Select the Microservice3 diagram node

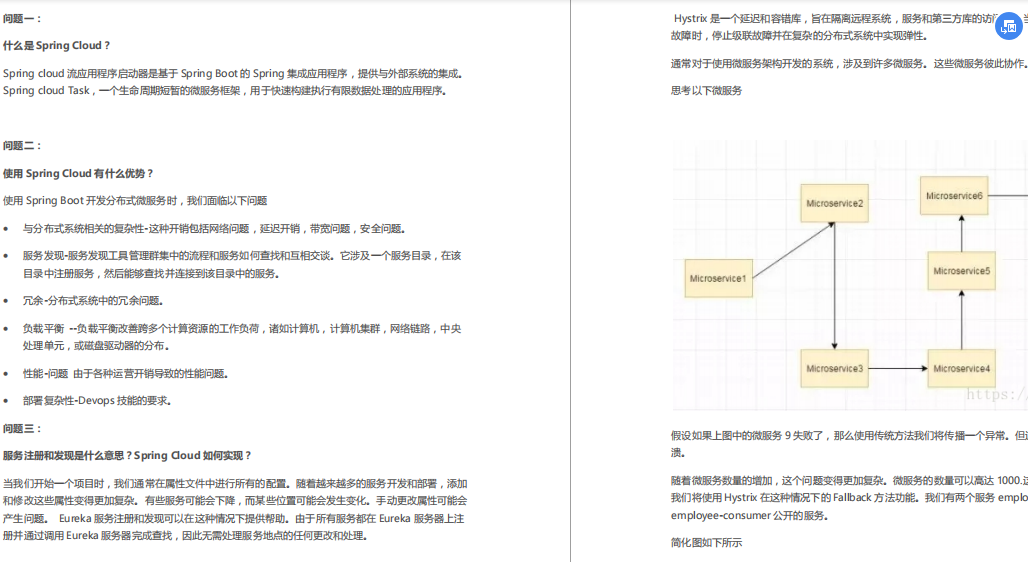(x=835, y=369)
